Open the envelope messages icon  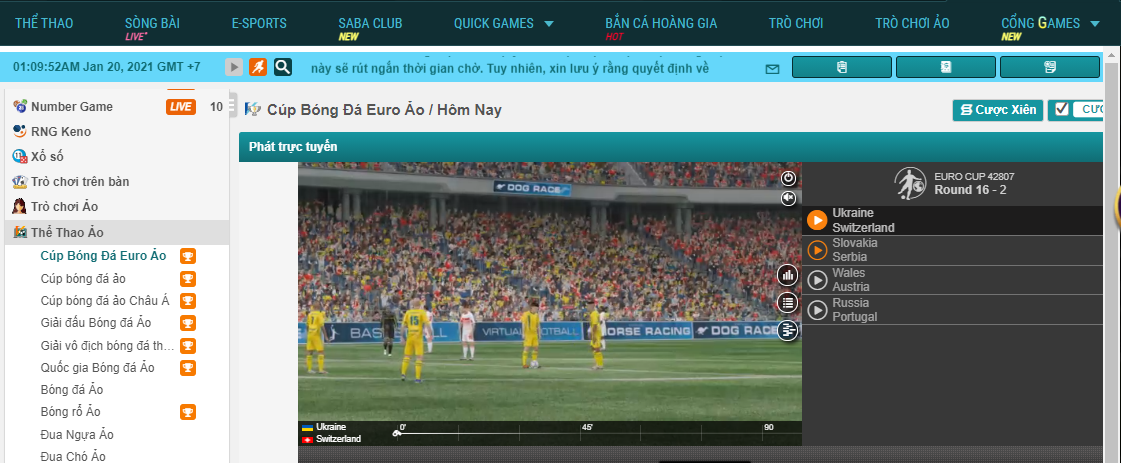772,69
